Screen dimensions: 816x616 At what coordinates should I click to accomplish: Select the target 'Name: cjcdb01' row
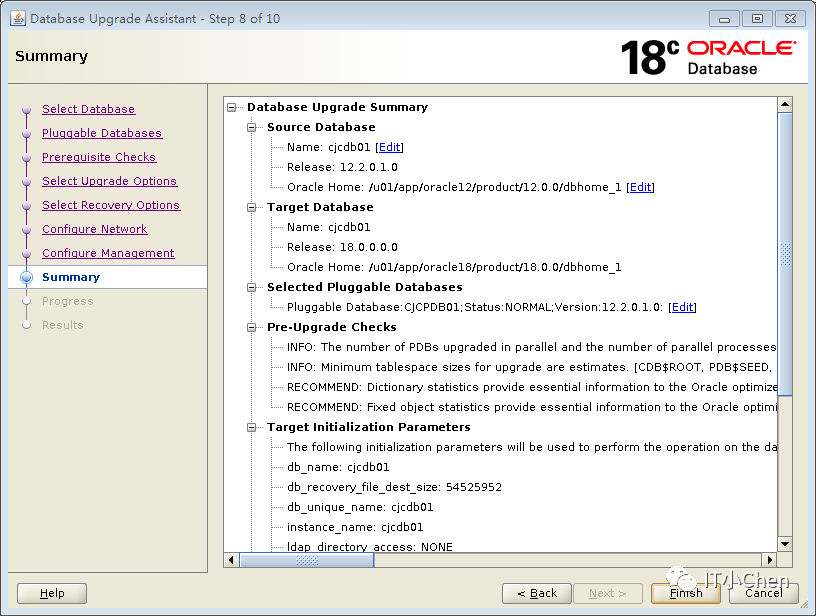coord(328,227)
